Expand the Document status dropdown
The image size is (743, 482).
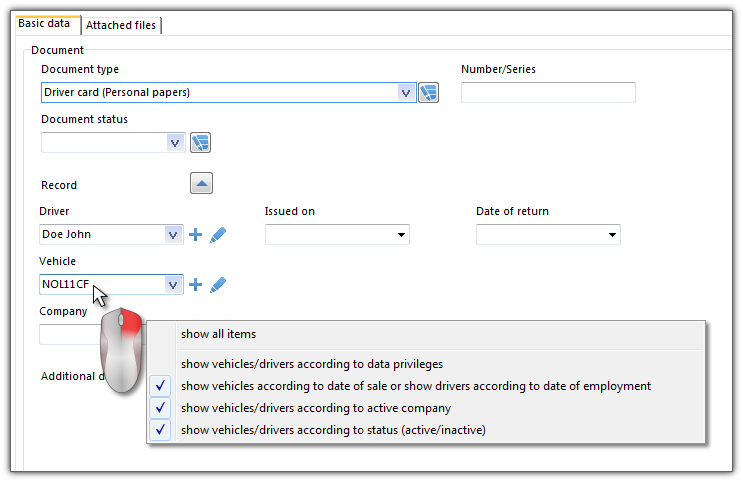tap(175, 143)
